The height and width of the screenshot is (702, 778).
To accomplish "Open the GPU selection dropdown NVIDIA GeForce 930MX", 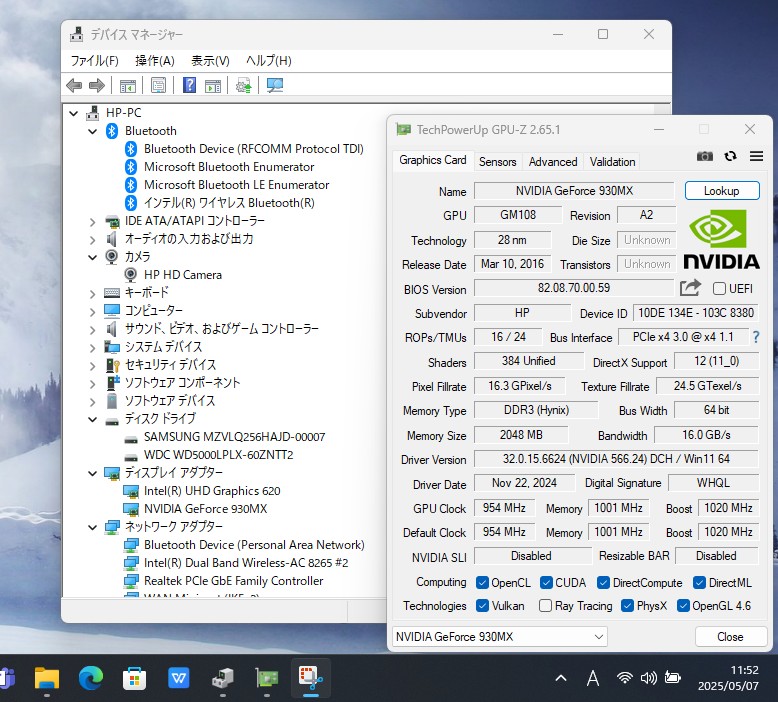I will pos(500,637).
